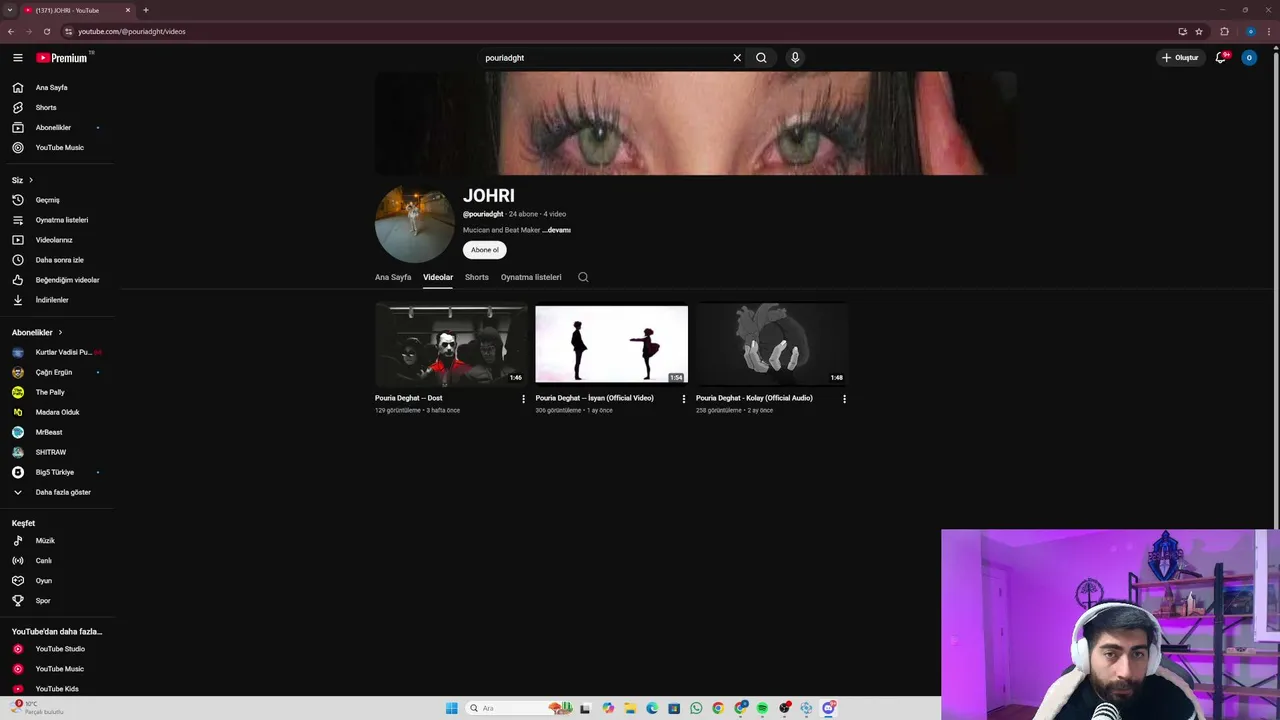Open JOHRI channel avatar image

pyautogui.click(x=415, y=224)
